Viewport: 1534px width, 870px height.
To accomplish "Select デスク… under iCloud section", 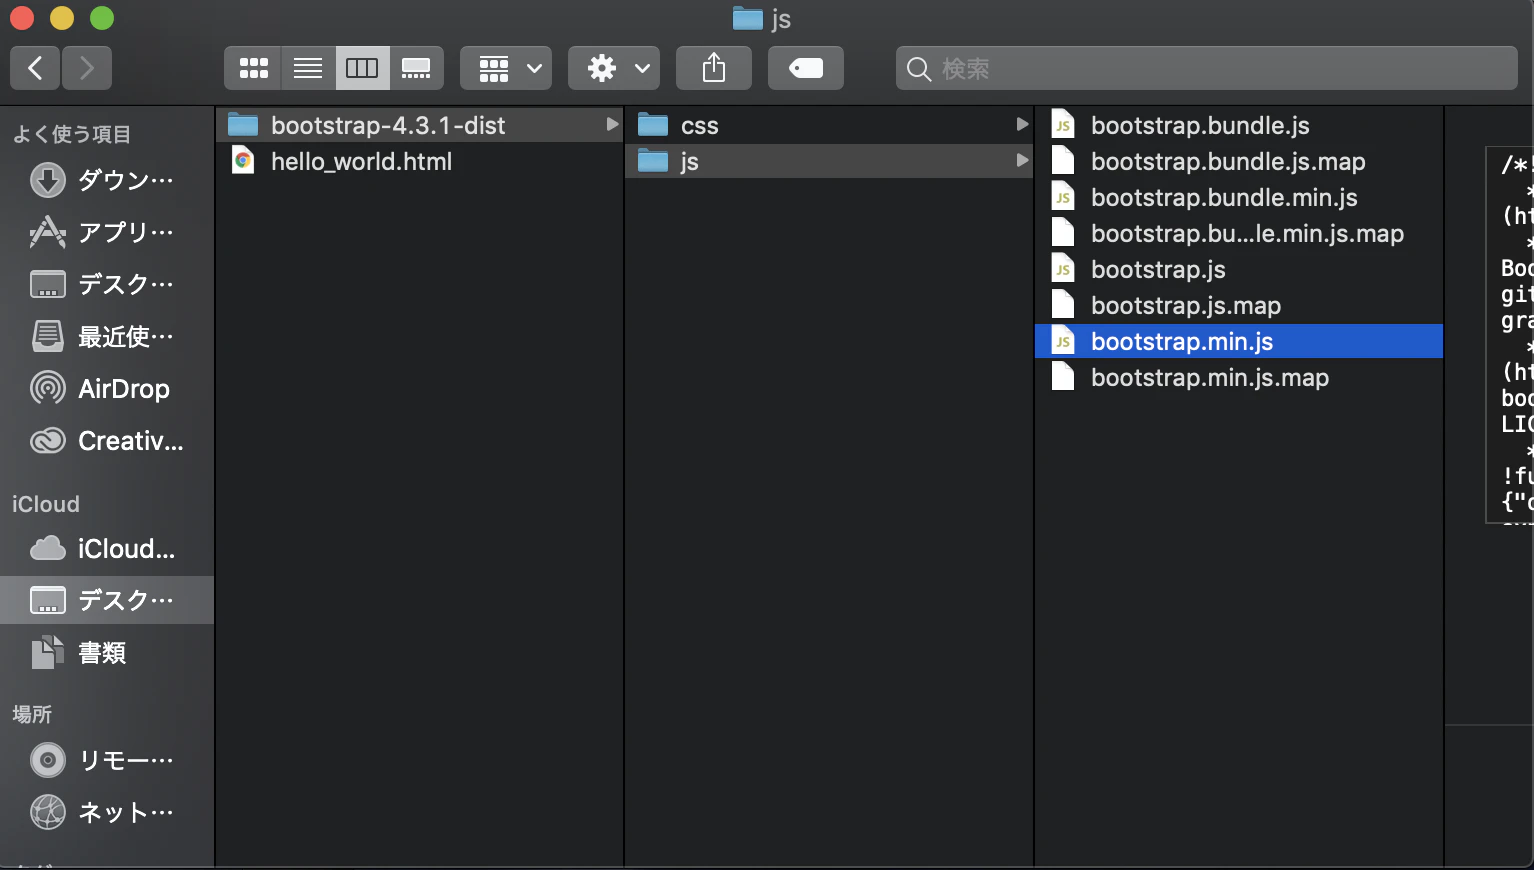I will (107, 600).
